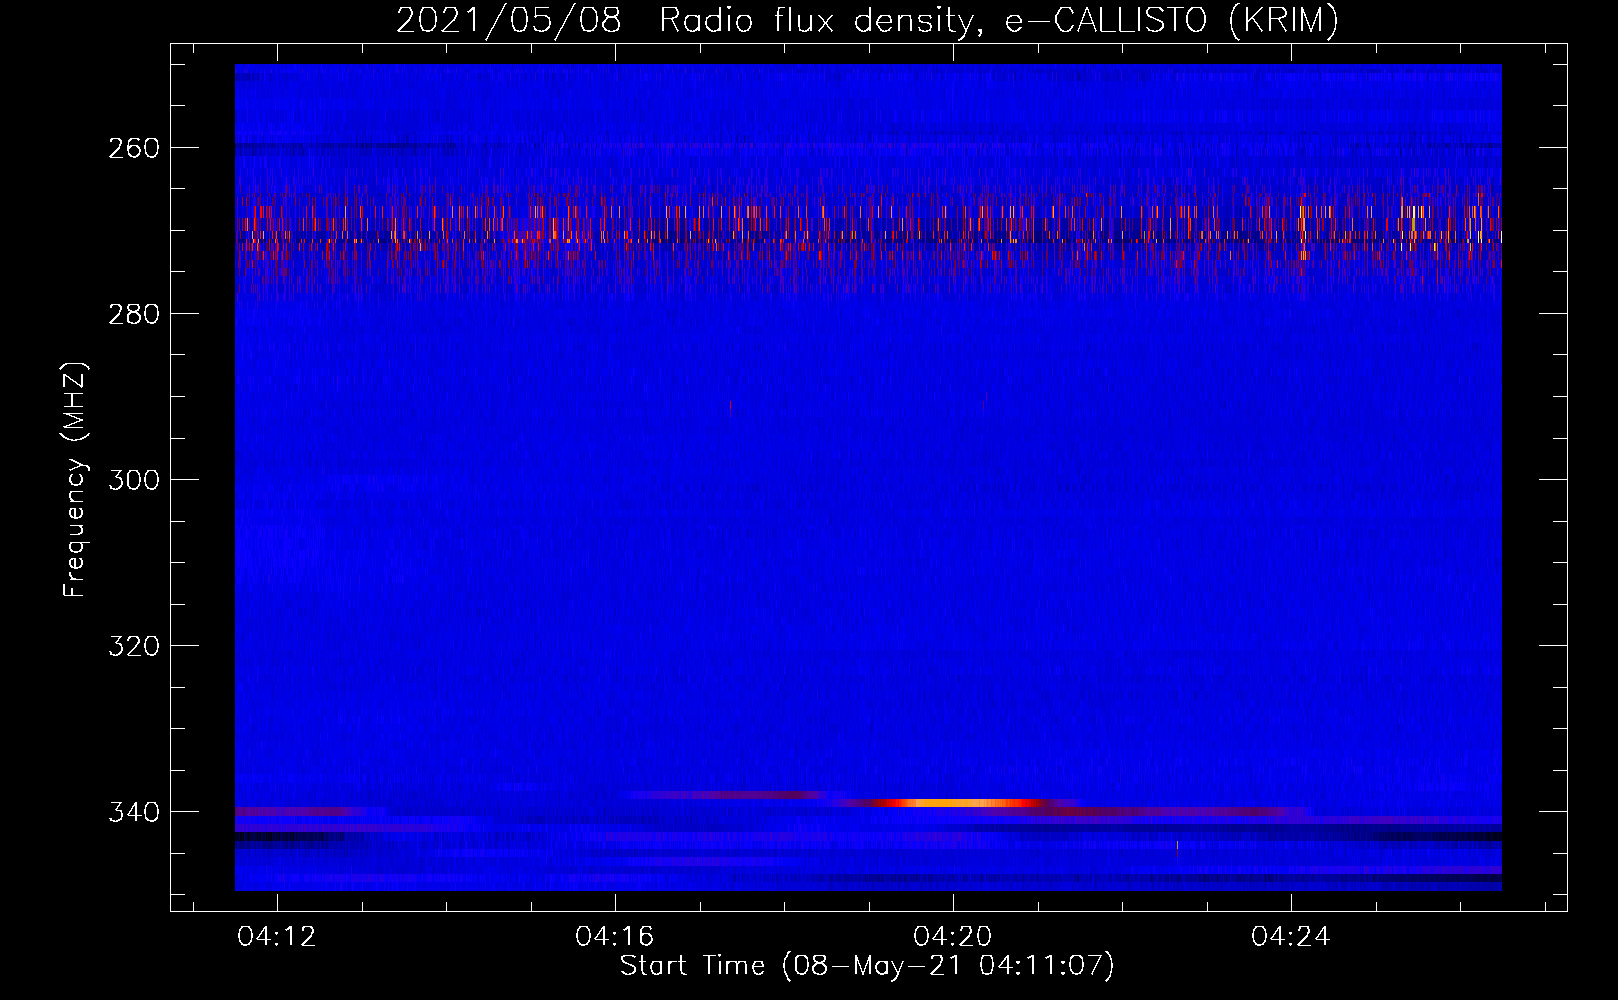The height and width of the screenshot is (1000, 1618).
Task: Click the bright yellow-orange burst near 340 MHz
Action: [957, 803]
